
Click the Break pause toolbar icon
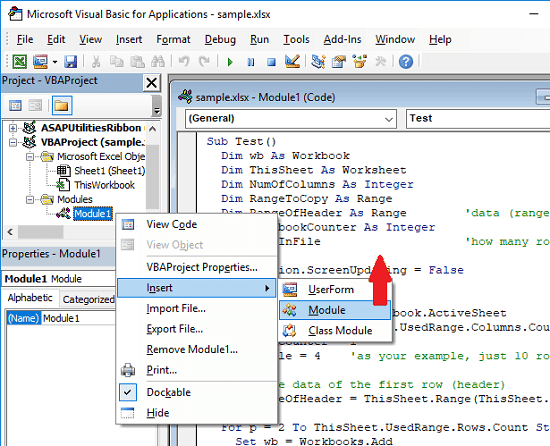coord(250,62)
